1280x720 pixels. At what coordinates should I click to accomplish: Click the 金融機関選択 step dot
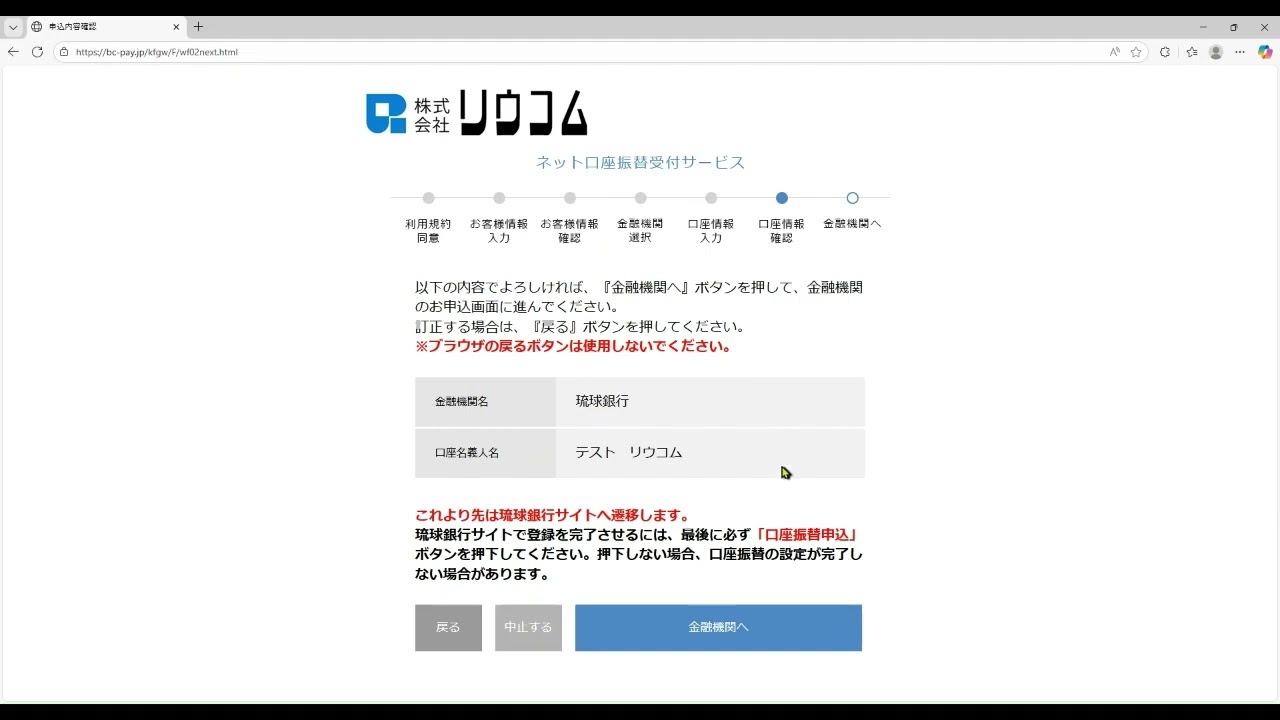tap(640, 198)
